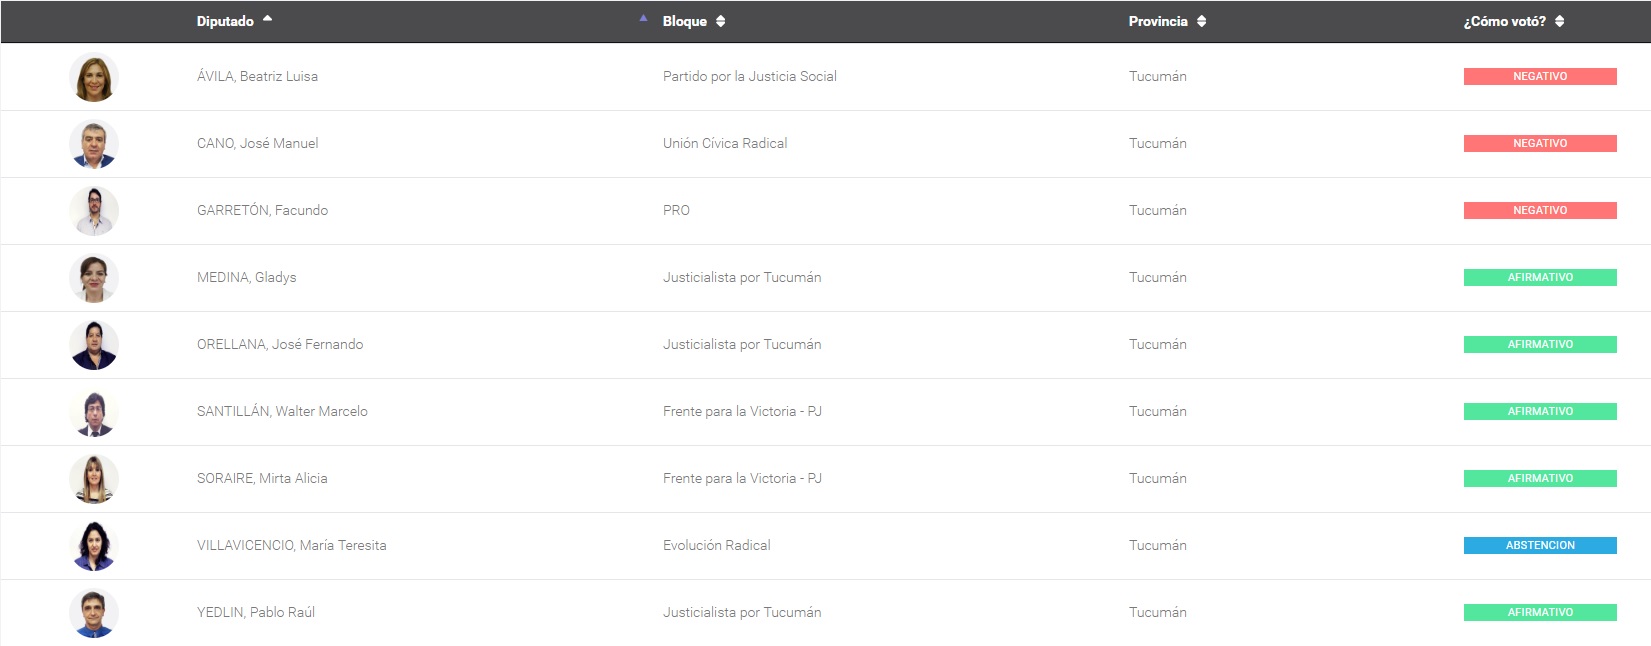1651x646 pixels.
Task: Click Ávila's red NEGATIVO vote badge
Action: pos(1539,76)
